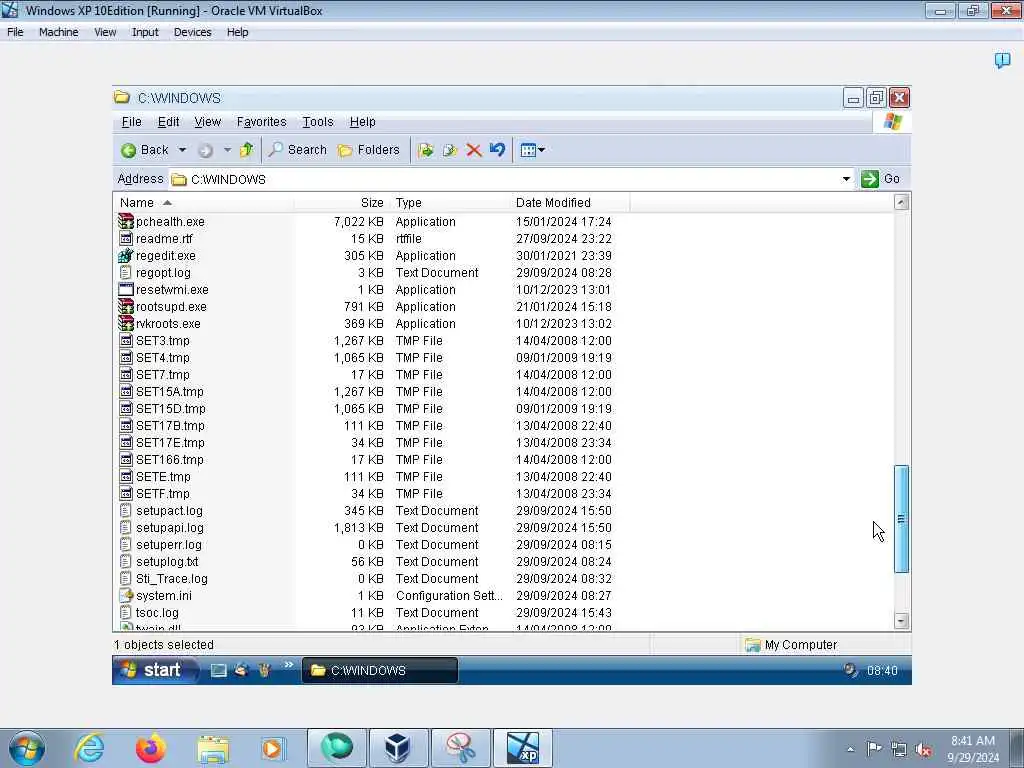1024x768 pixels.
Task: Click the scrollbar down arrow
Action: coord(901,620)
